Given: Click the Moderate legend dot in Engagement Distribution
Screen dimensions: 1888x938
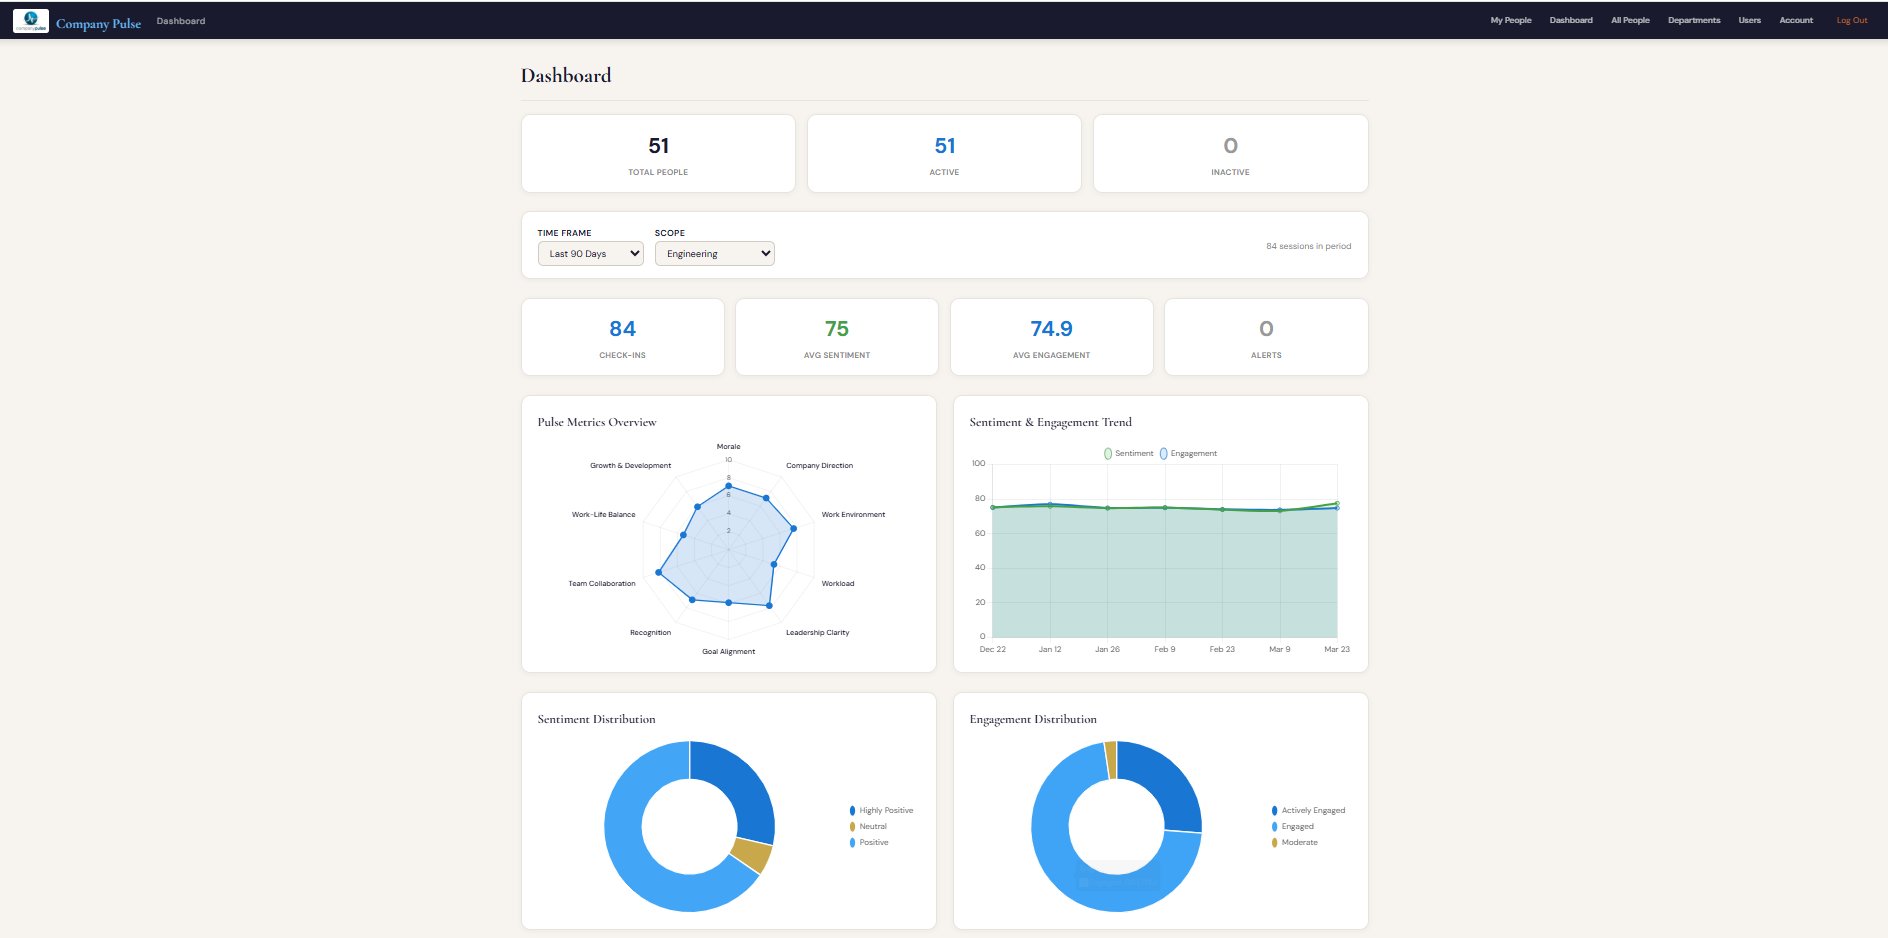Looking at the screenshot, I should [1273, 842].
